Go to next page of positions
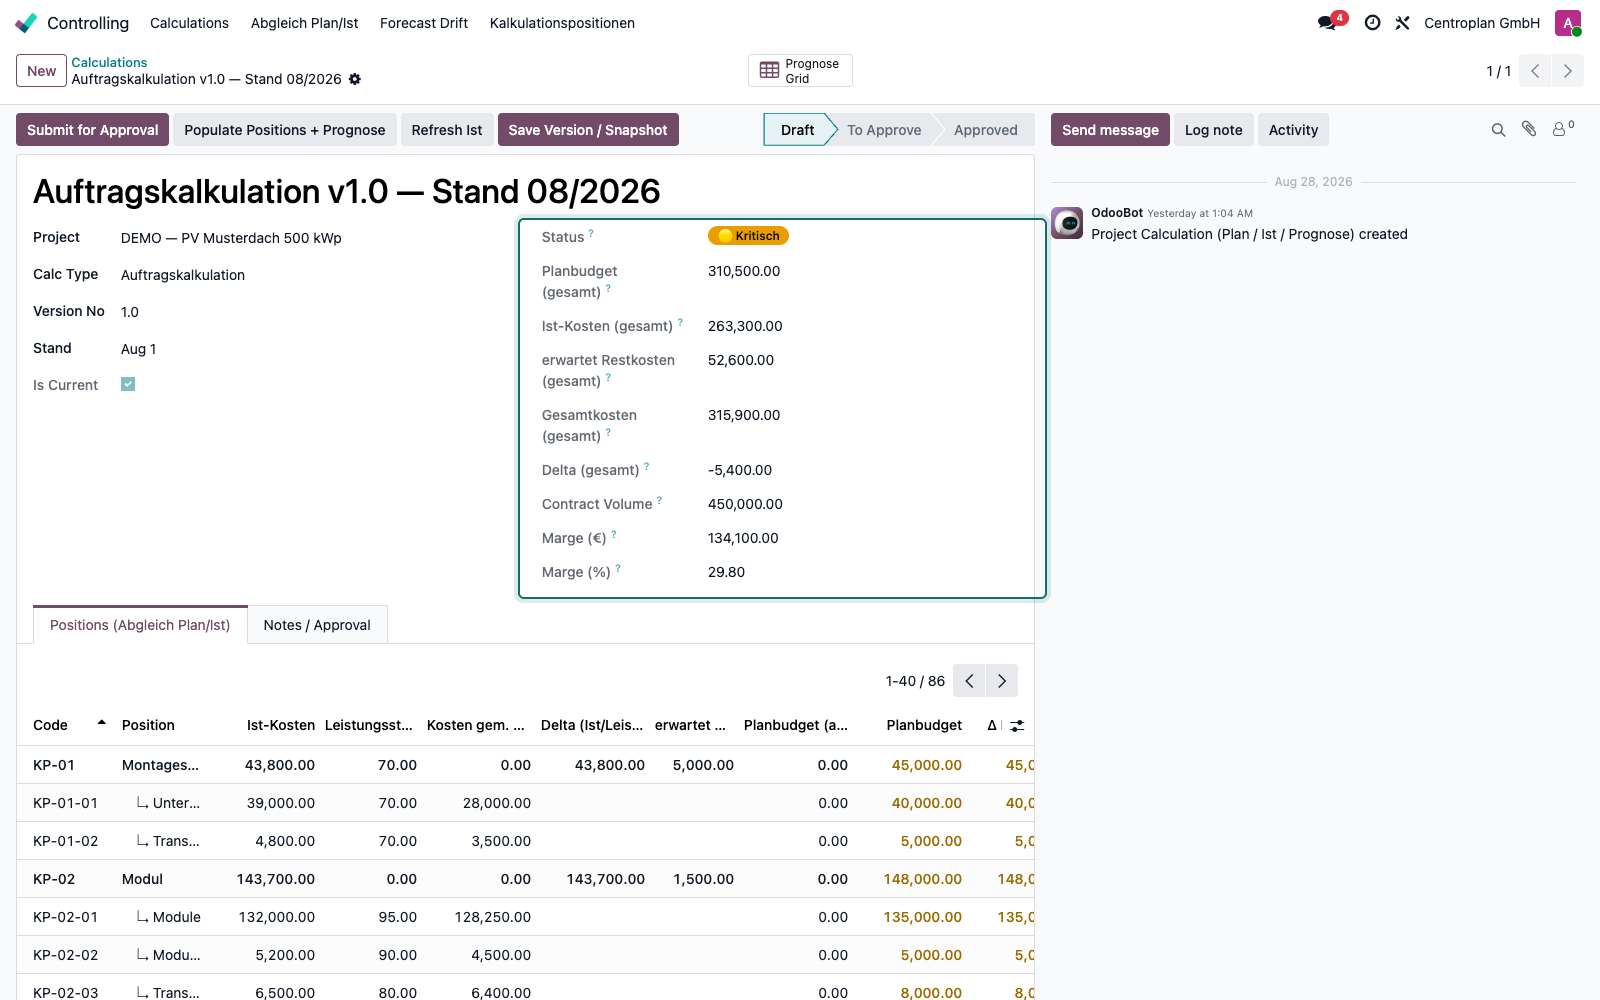The image size is (1600, 1000). click(1002, 681)
